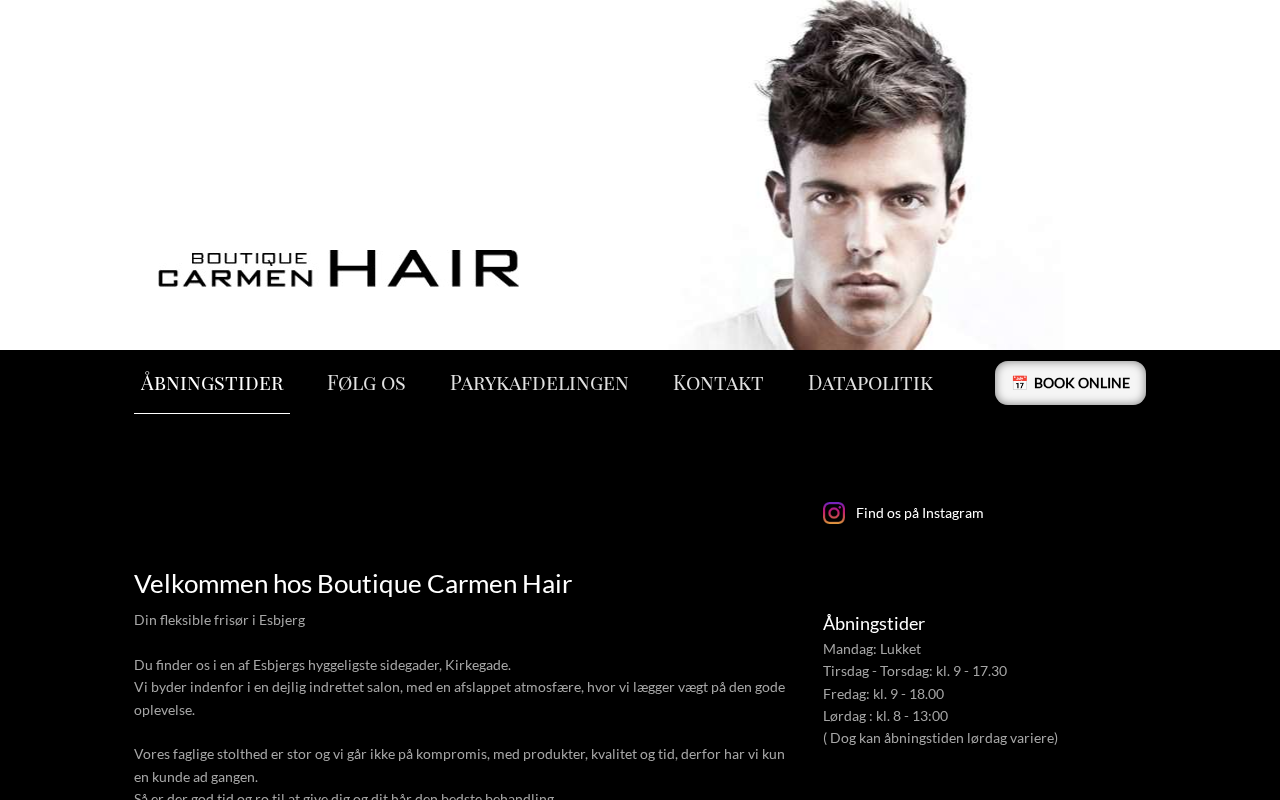Click the Lørdag kl. 8 - 13:00 line
The height and width of the screenshot is (800, 1280).
point(886,716)
